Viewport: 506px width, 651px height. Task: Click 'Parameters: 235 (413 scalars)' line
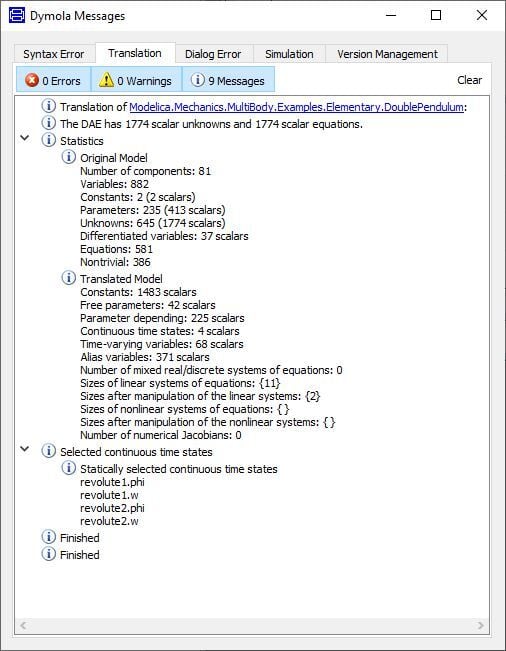coord(152,210)
